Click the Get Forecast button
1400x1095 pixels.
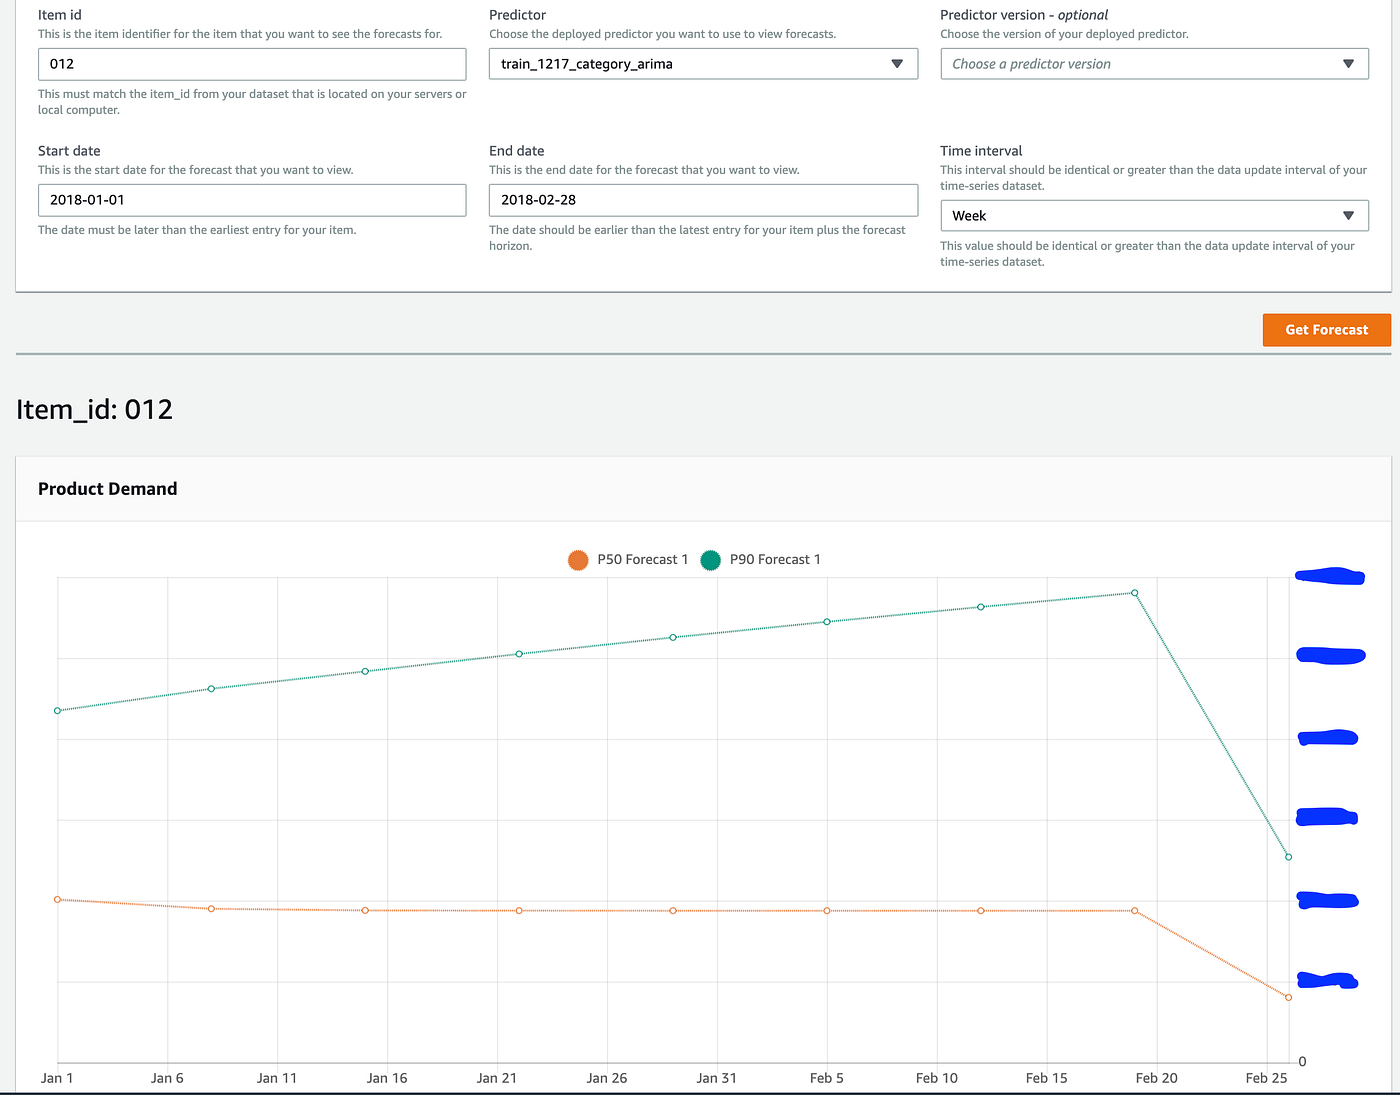(x=1326, y=329)
